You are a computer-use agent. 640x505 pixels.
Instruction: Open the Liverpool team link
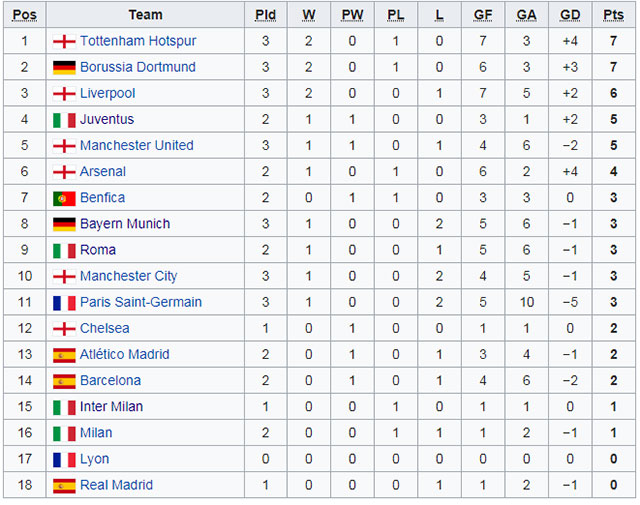coord(107,94)
